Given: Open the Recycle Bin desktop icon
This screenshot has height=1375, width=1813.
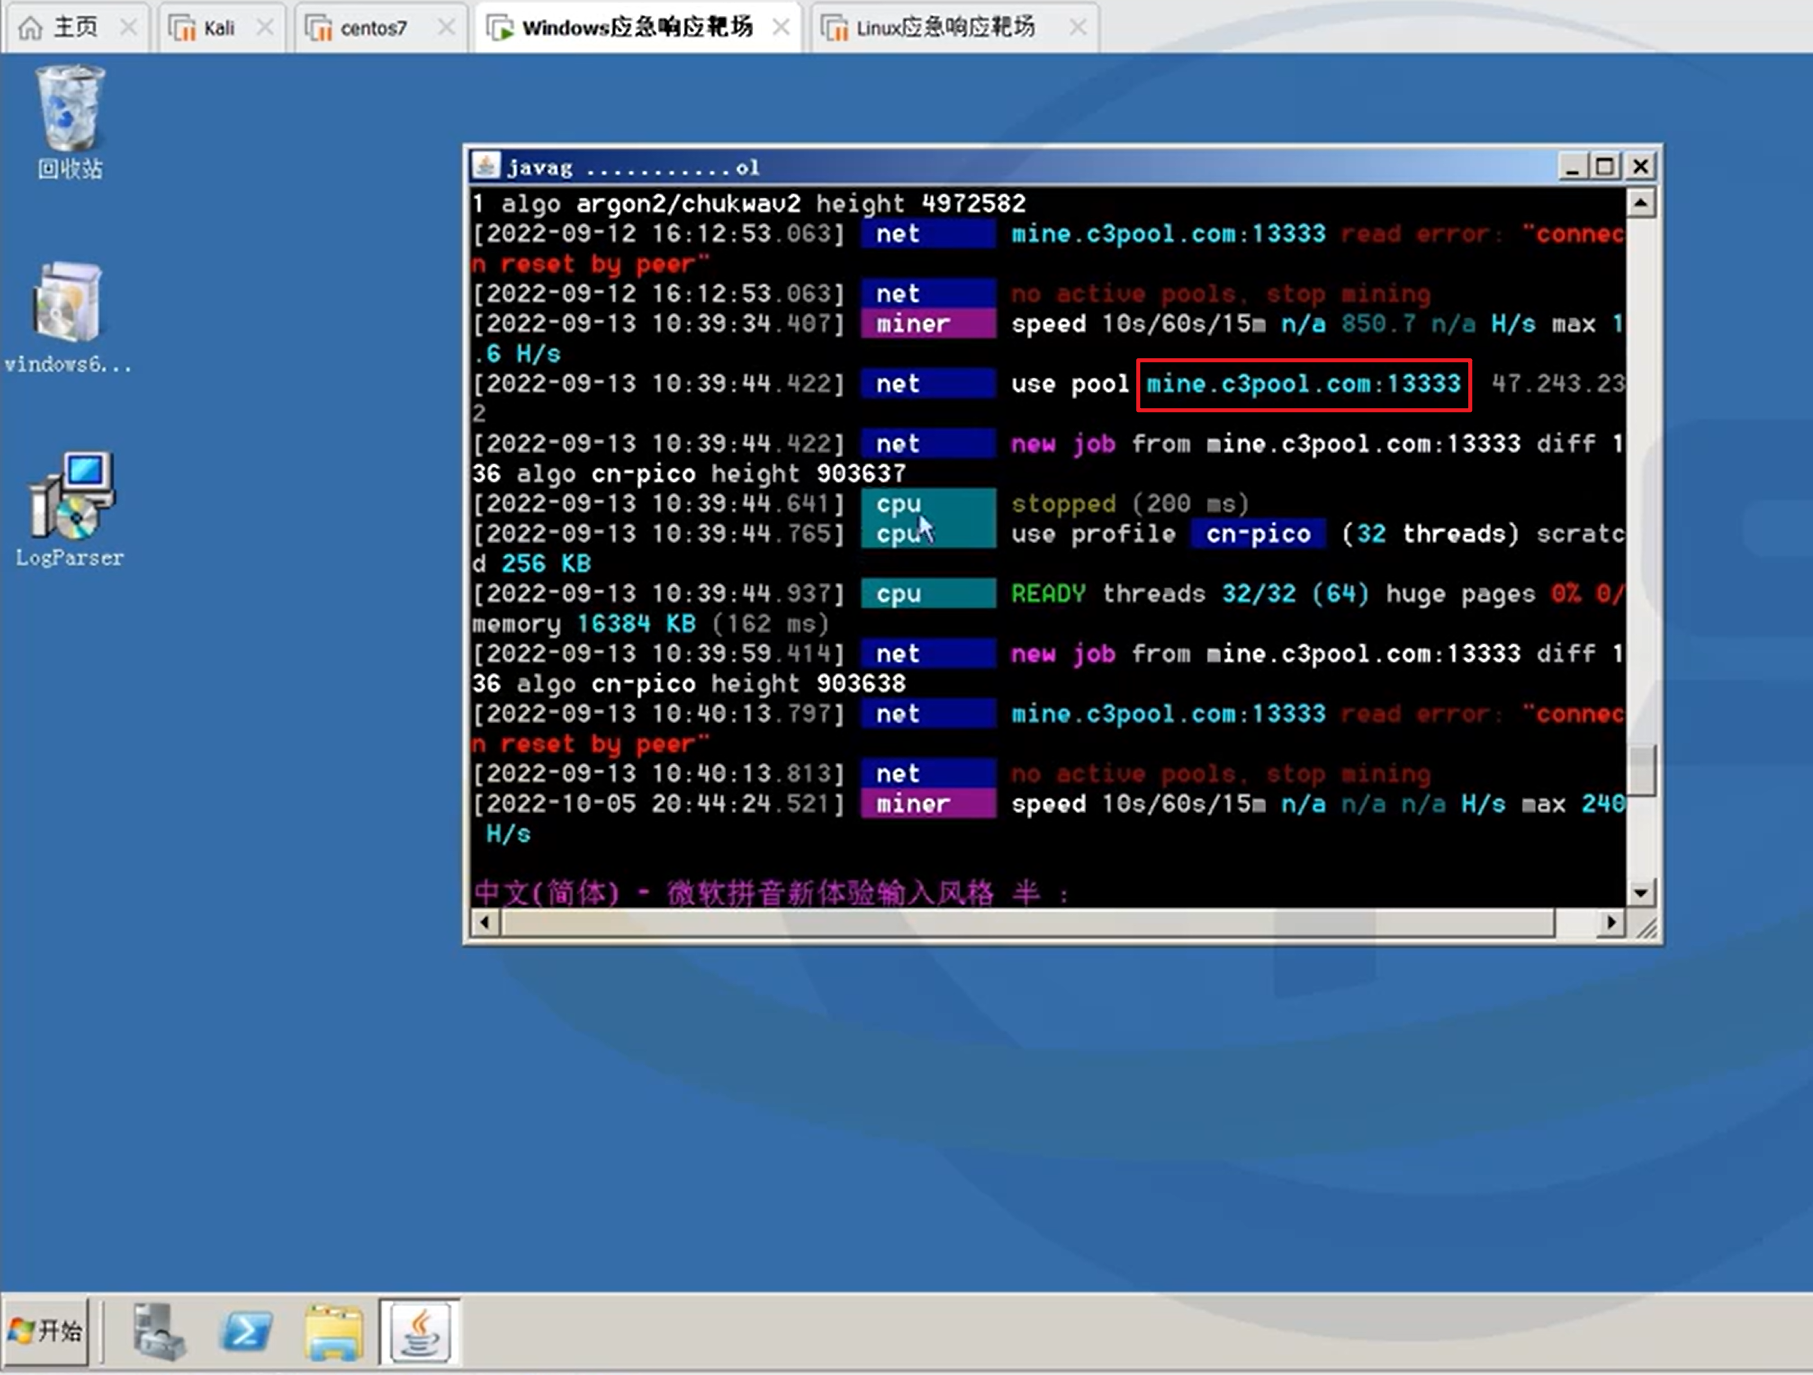Looking at the screenshot, I should [69, 121].
